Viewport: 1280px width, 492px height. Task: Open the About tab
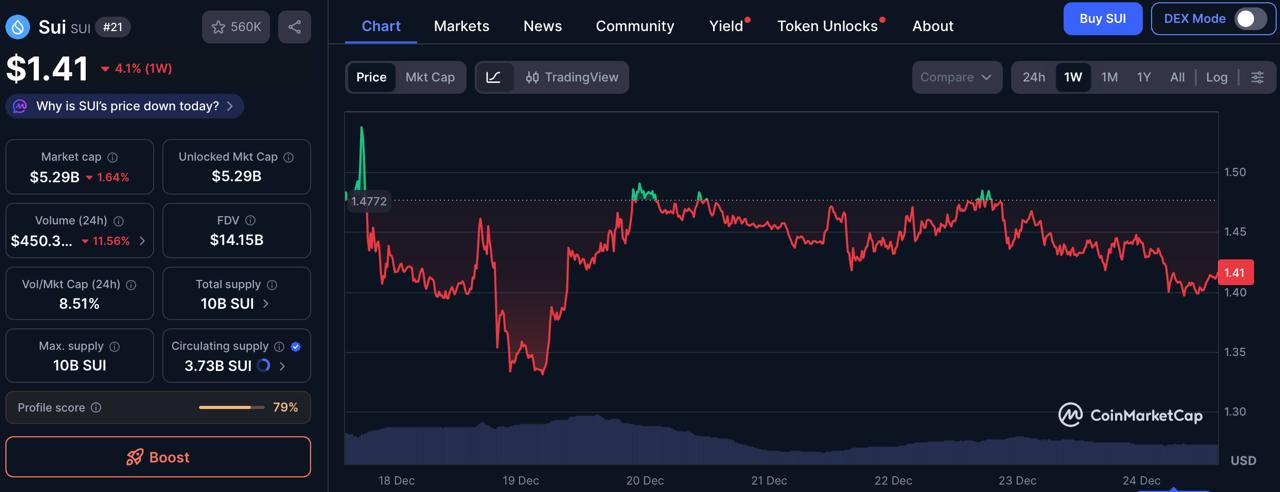click(933, 26)
